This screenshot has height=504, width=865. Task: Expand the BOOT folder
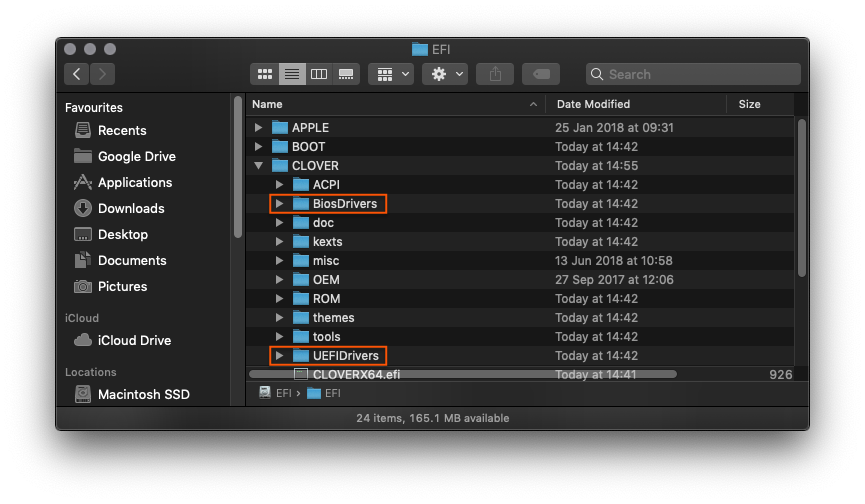click(x=258, y=147)
